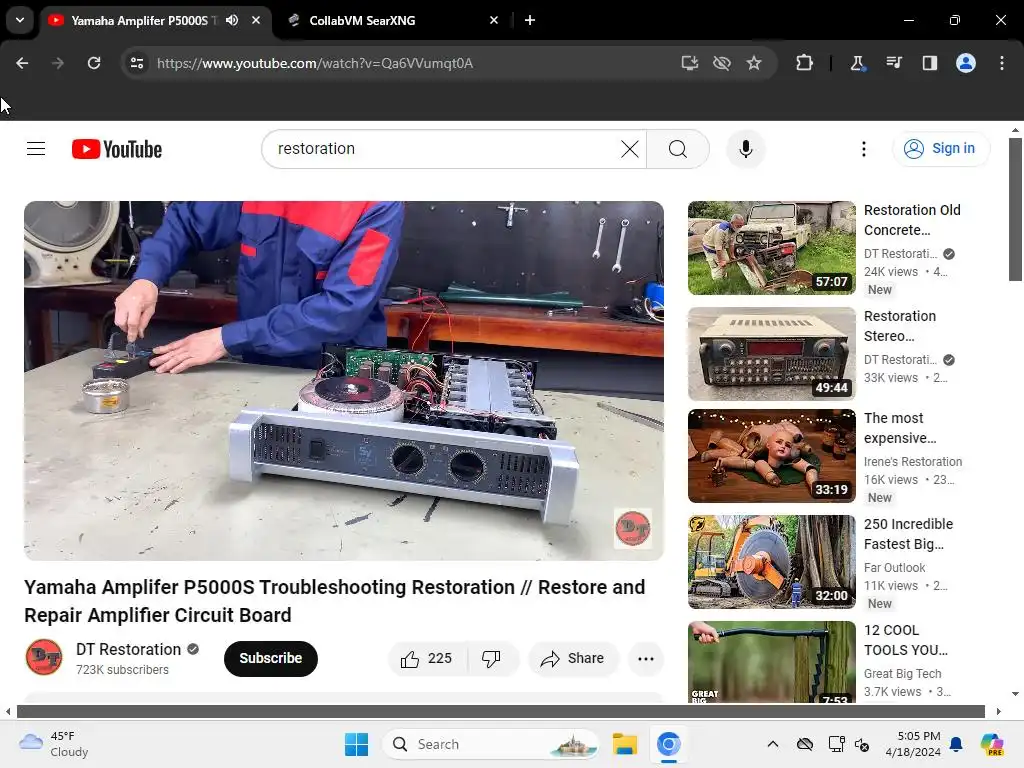Open Irene's Restoration channel name
Screen dimensions: 1024x768
click(913, 462)
